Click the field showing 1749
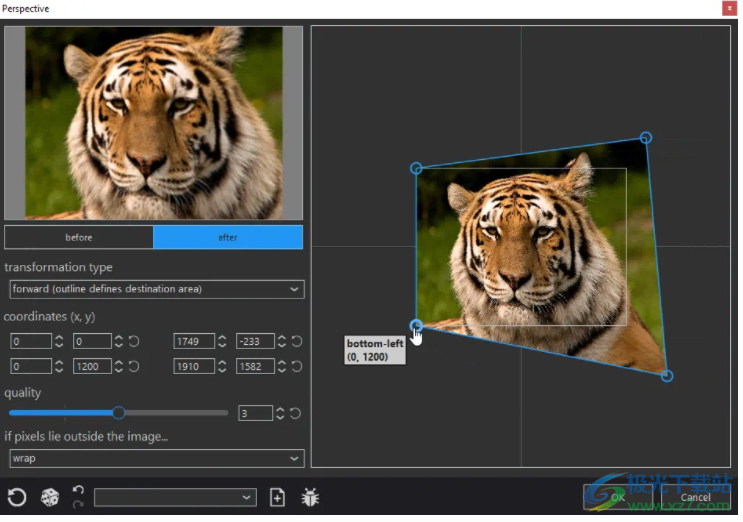 (194, 341)
